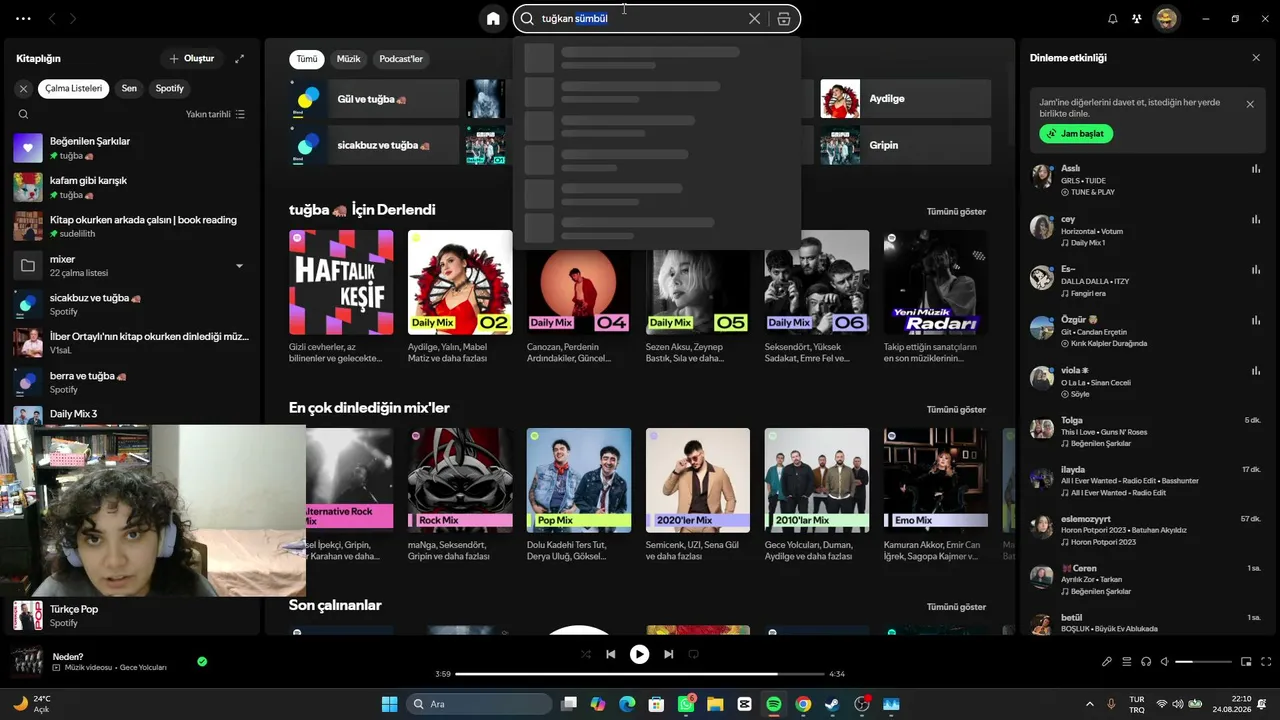Open Google Chrome from the taskbar
Image resolution: width=1280 pixels, height=720 pixels.
(x=803, y=704)
